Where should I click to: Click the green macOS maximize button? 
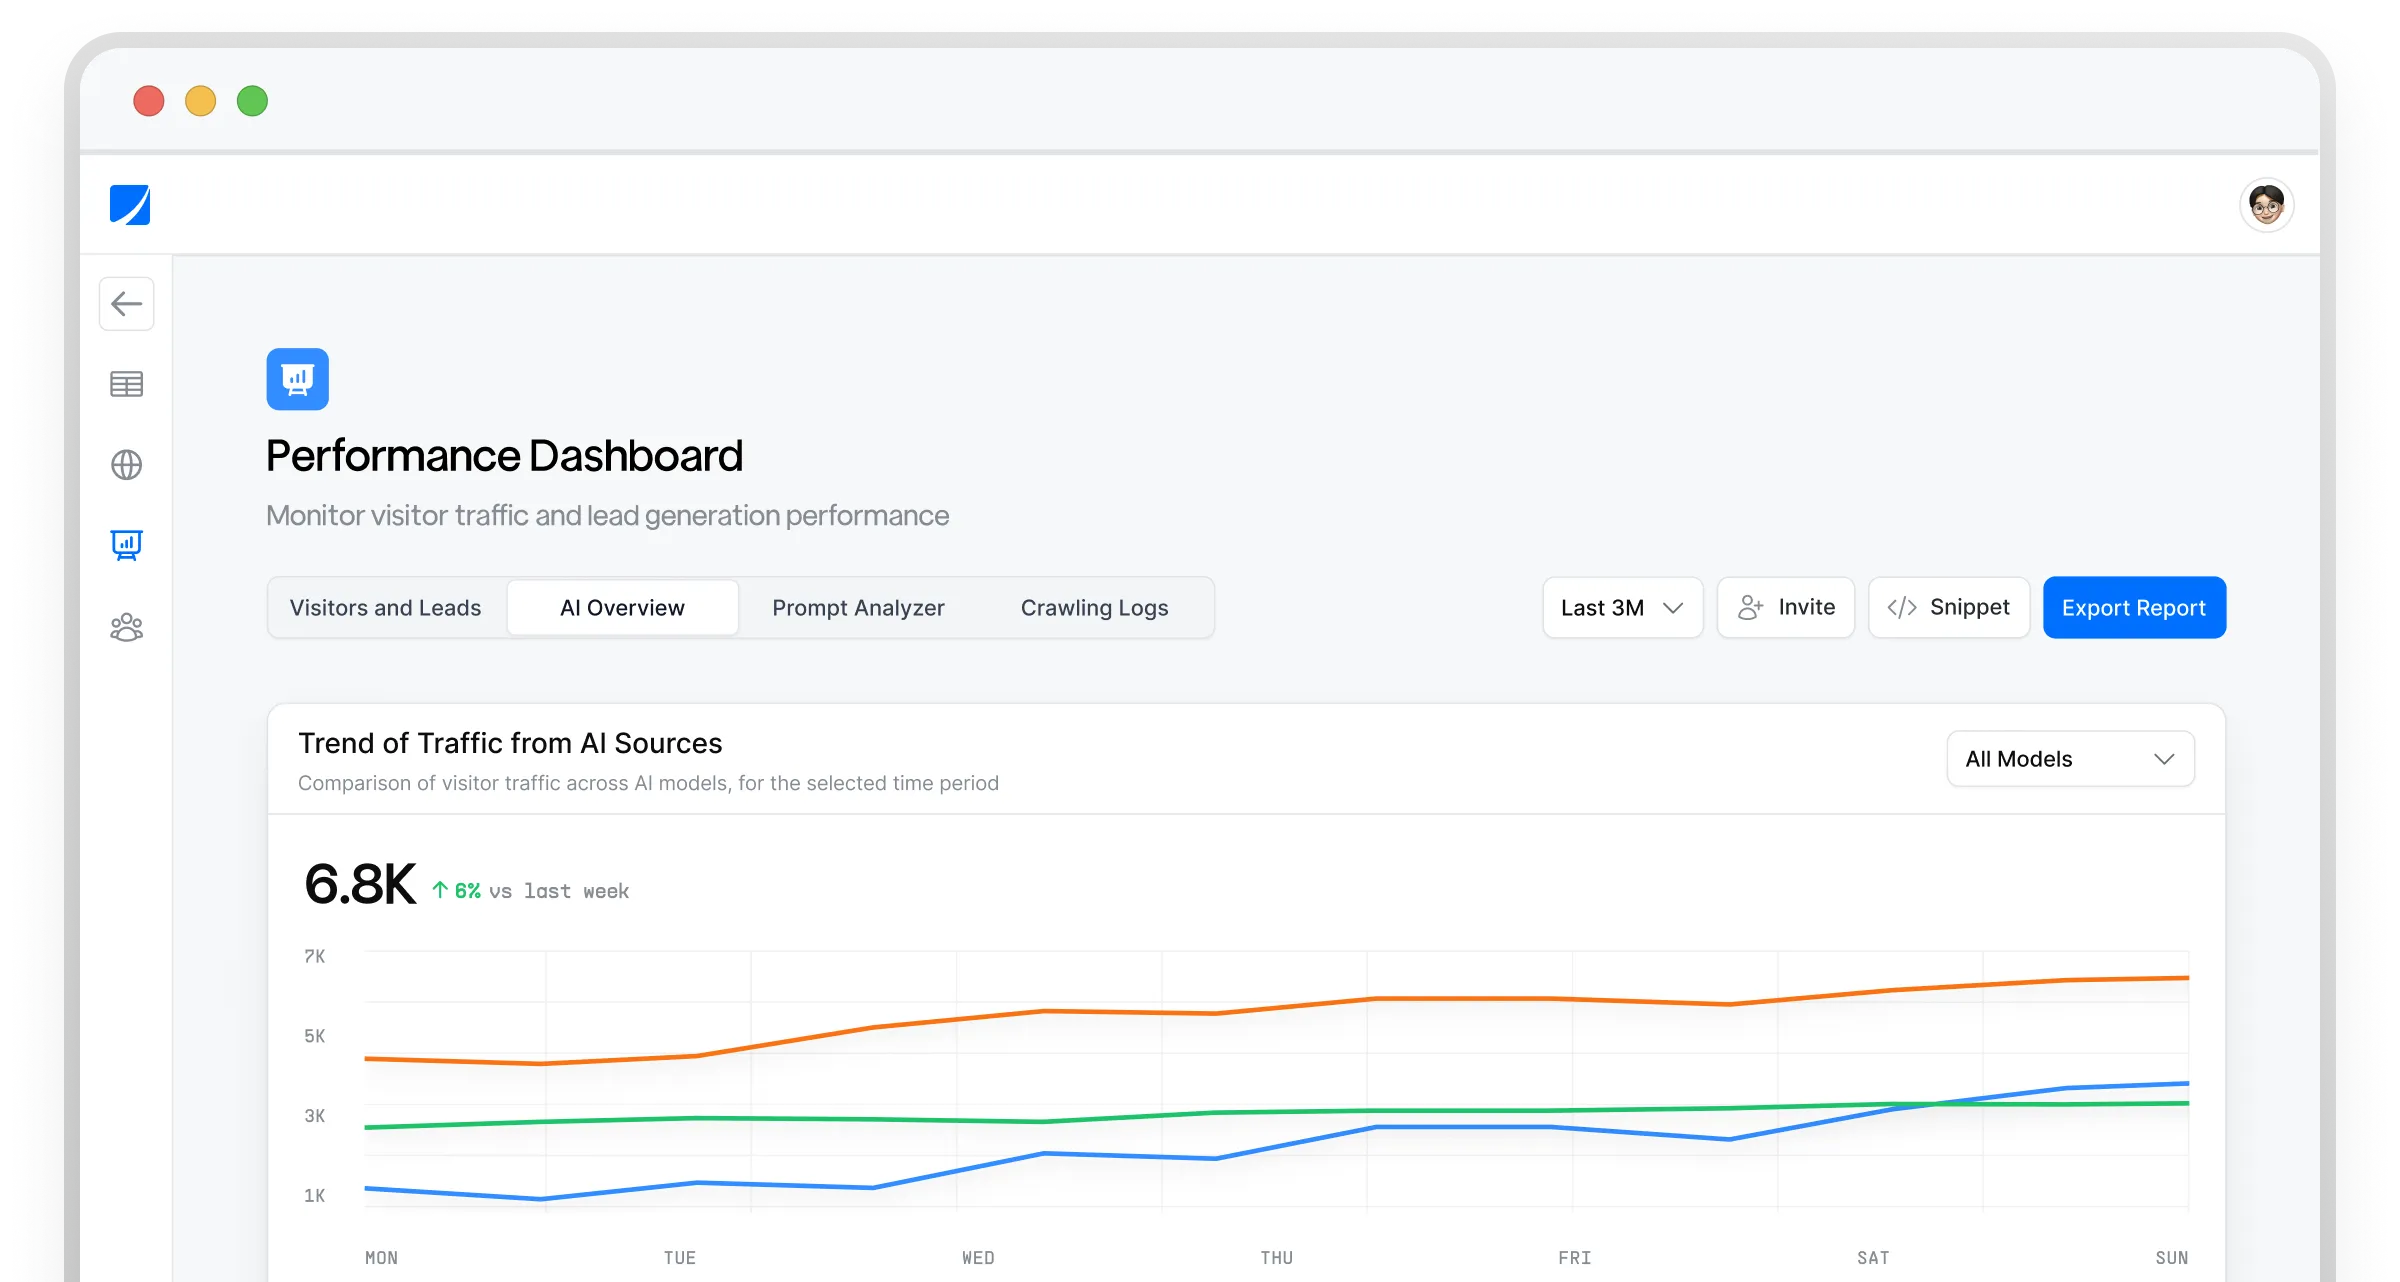252,101
